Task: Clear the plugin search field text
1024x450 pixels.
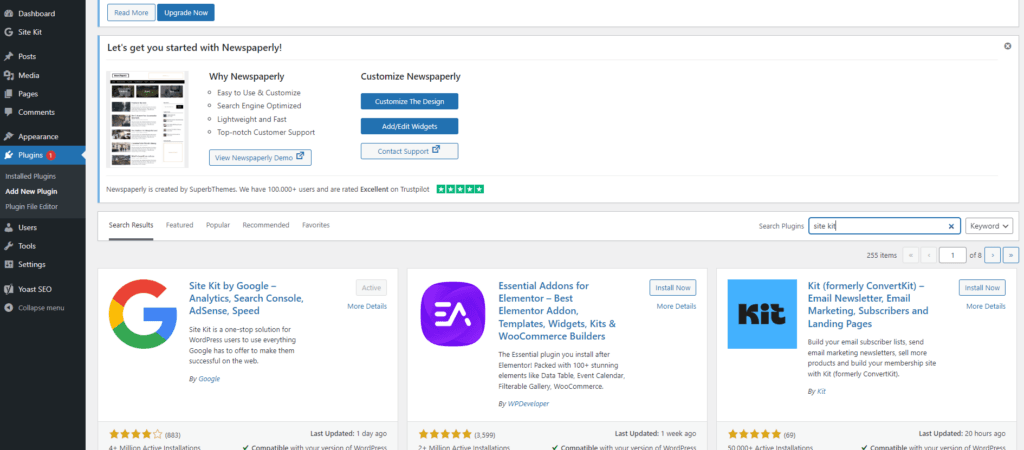Action: [952, 226]
